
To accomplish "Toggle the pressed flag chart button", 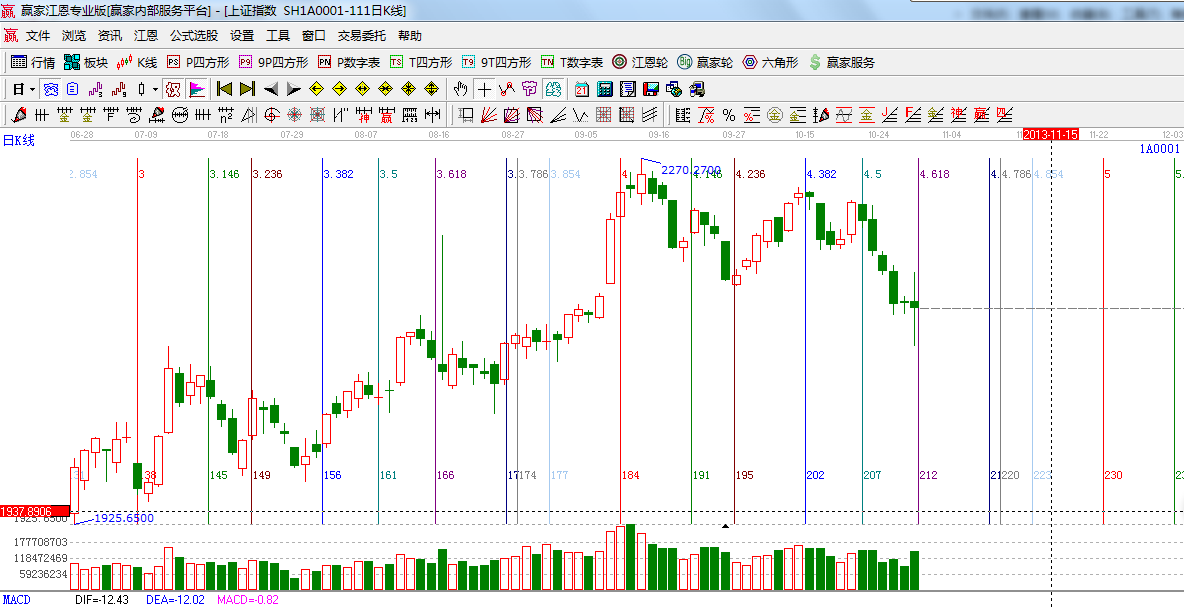I will [196, 89].
